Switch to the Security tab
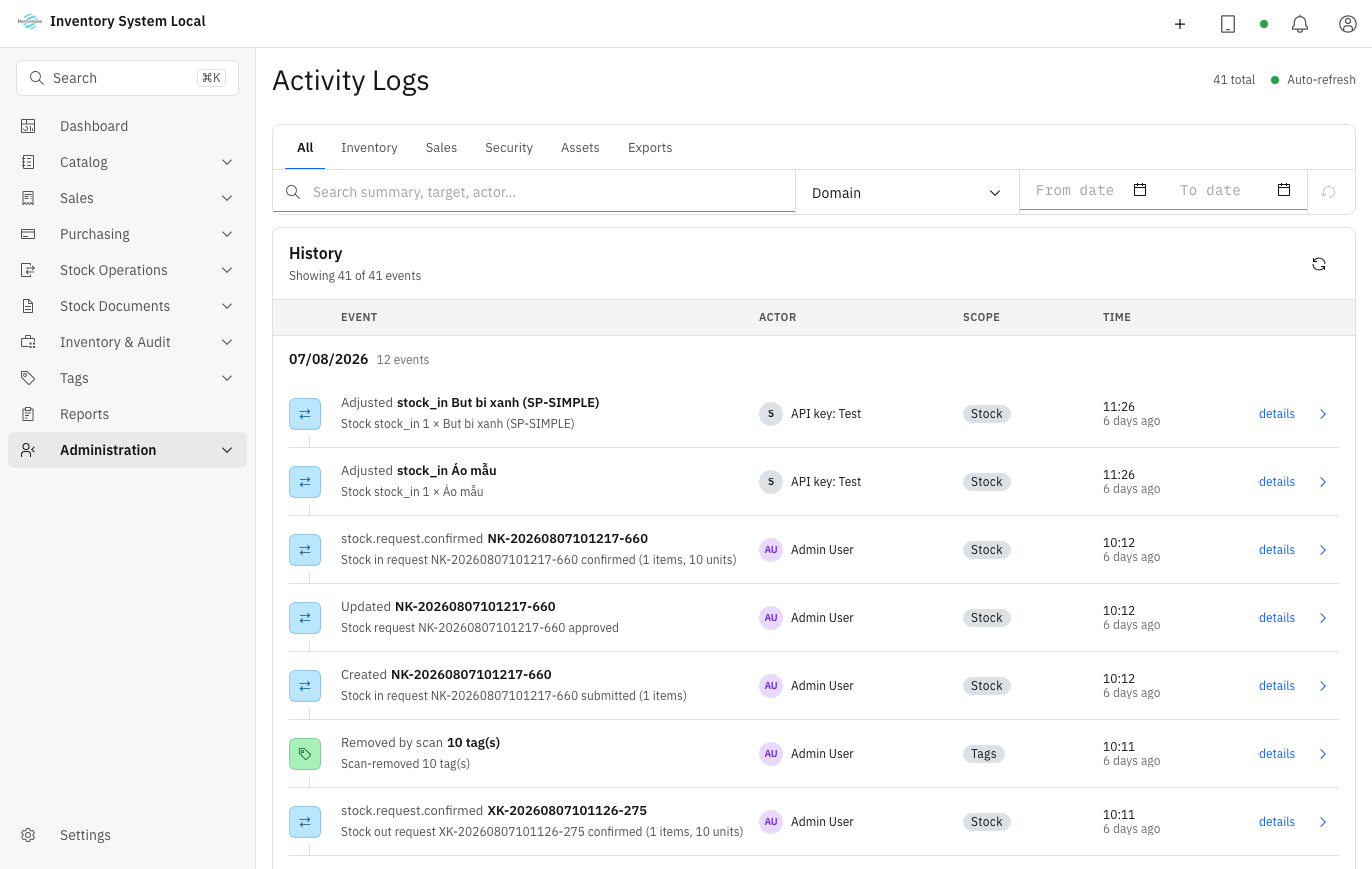 [509, 147]
